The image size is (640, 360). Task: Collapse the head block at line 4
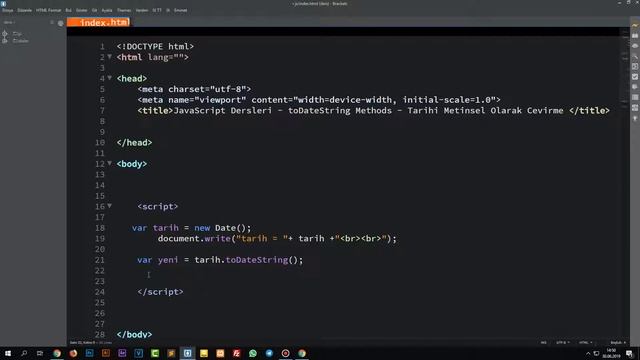(109, 78)
